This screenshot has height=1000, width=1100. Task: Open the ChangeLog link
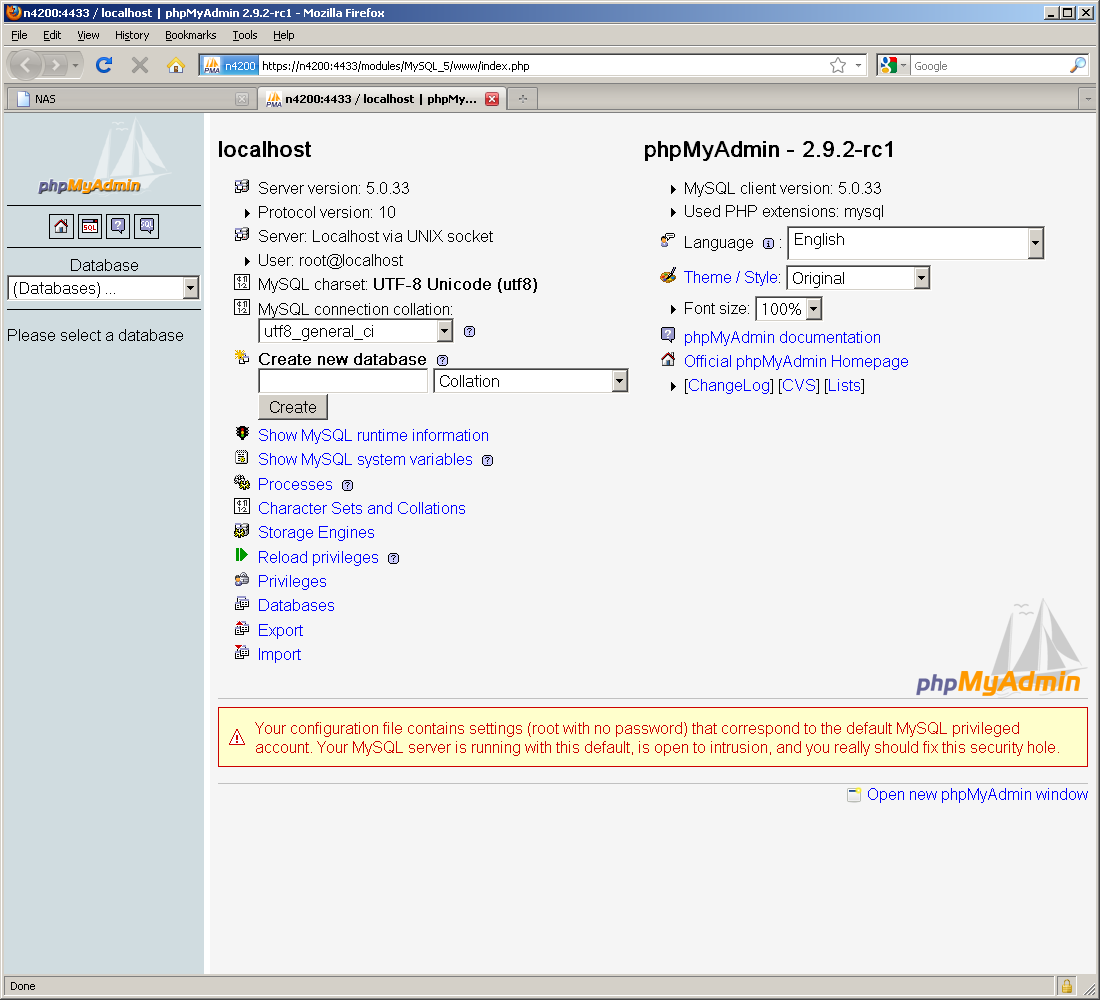point(729,385)
